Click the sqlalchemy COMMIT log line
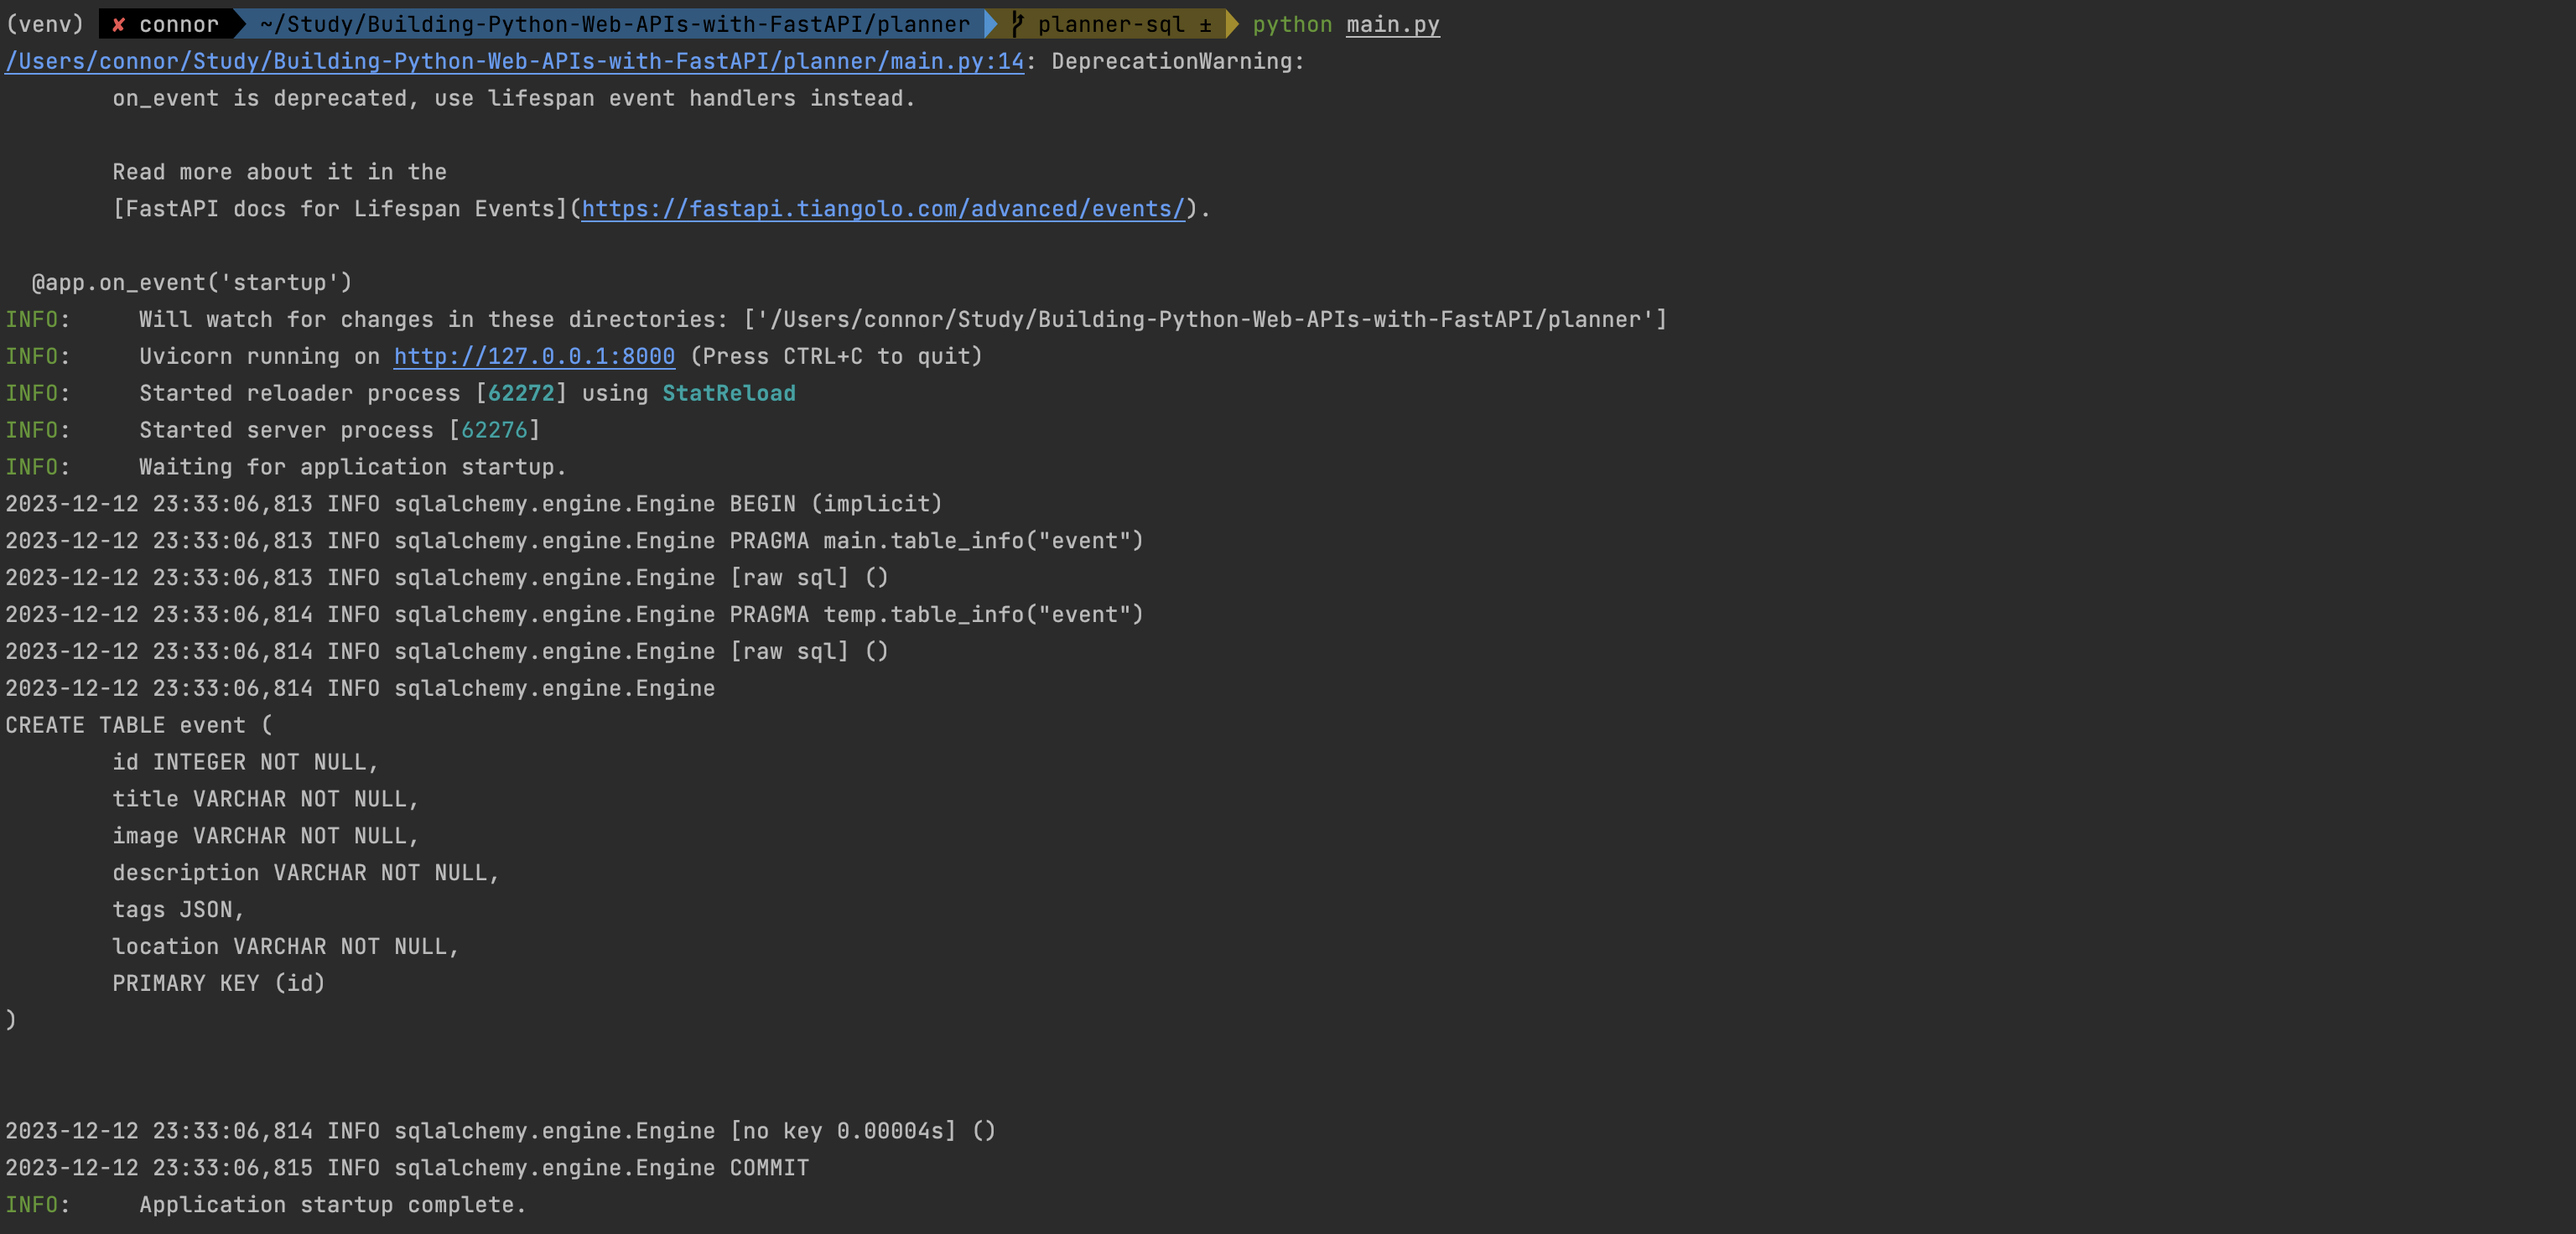 406,1167
